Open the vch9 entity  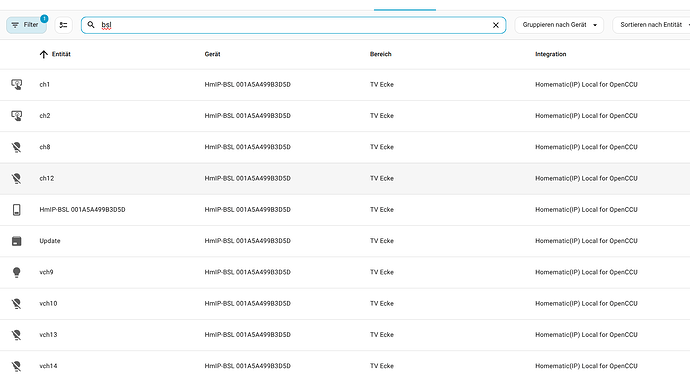click(x=46, y=272)
